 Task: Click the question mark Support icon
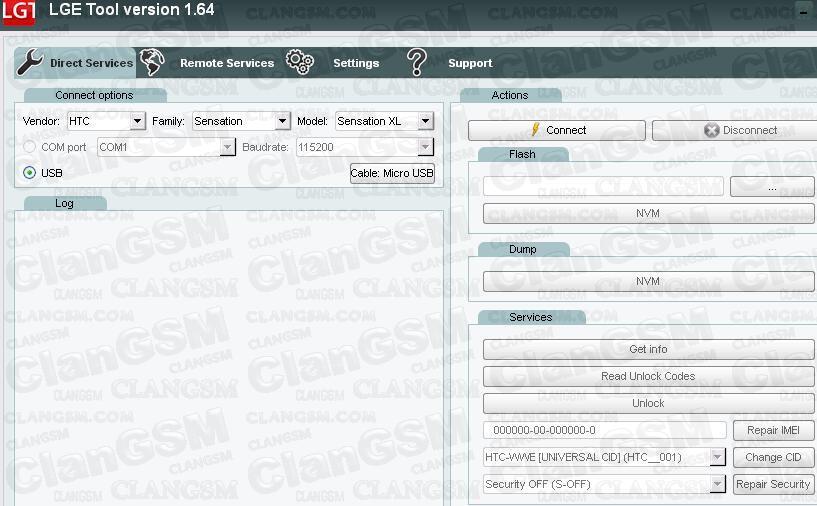click(417, 63)
